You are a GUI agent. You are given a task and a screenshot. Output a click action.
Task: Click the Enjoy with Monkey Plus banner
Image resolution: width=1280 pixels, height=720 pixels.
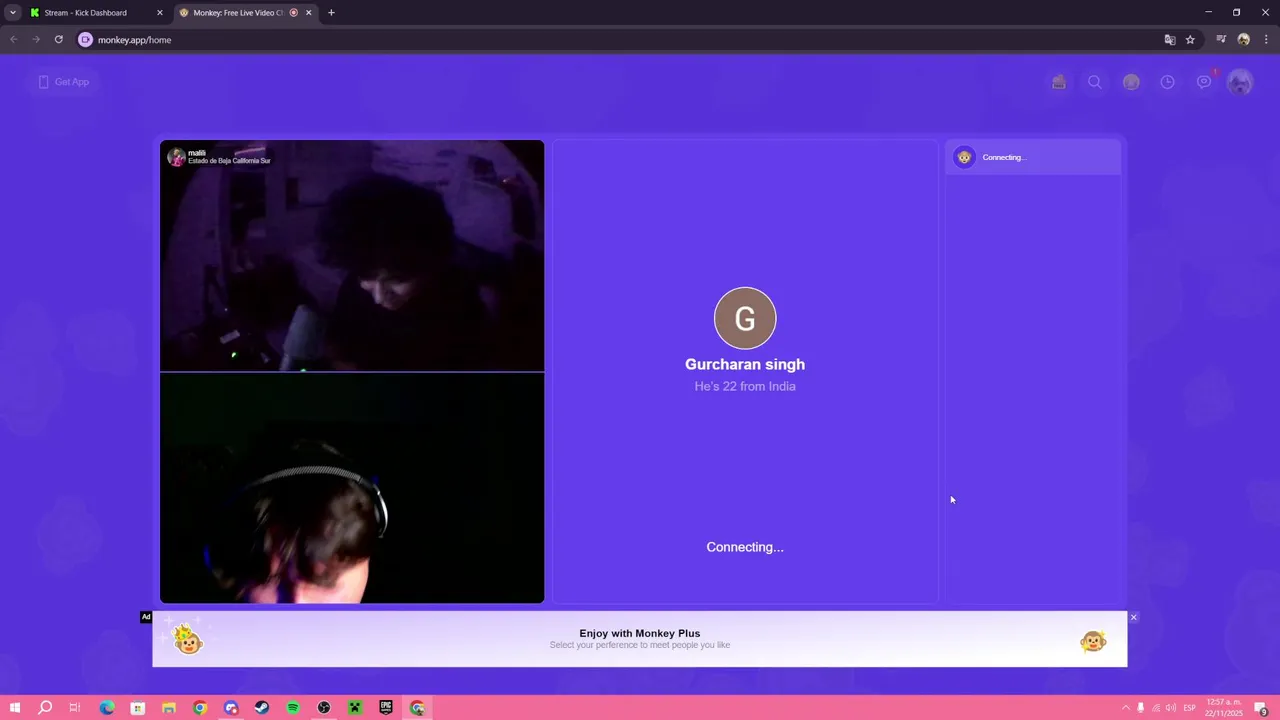pyautogui.click(x=640, y=639)
